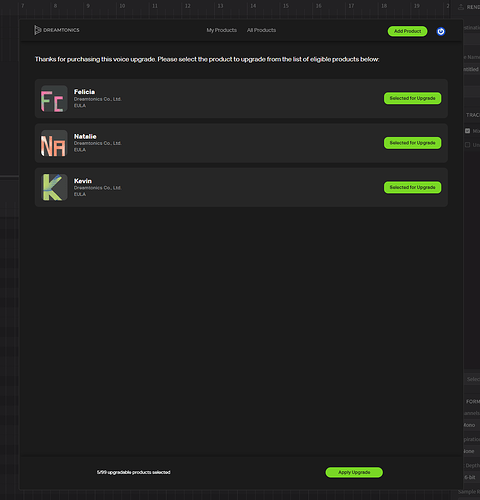Click the Kevin product name
Image resolution: width=480 pixels, height=500 pixels.
pos(83,181)
